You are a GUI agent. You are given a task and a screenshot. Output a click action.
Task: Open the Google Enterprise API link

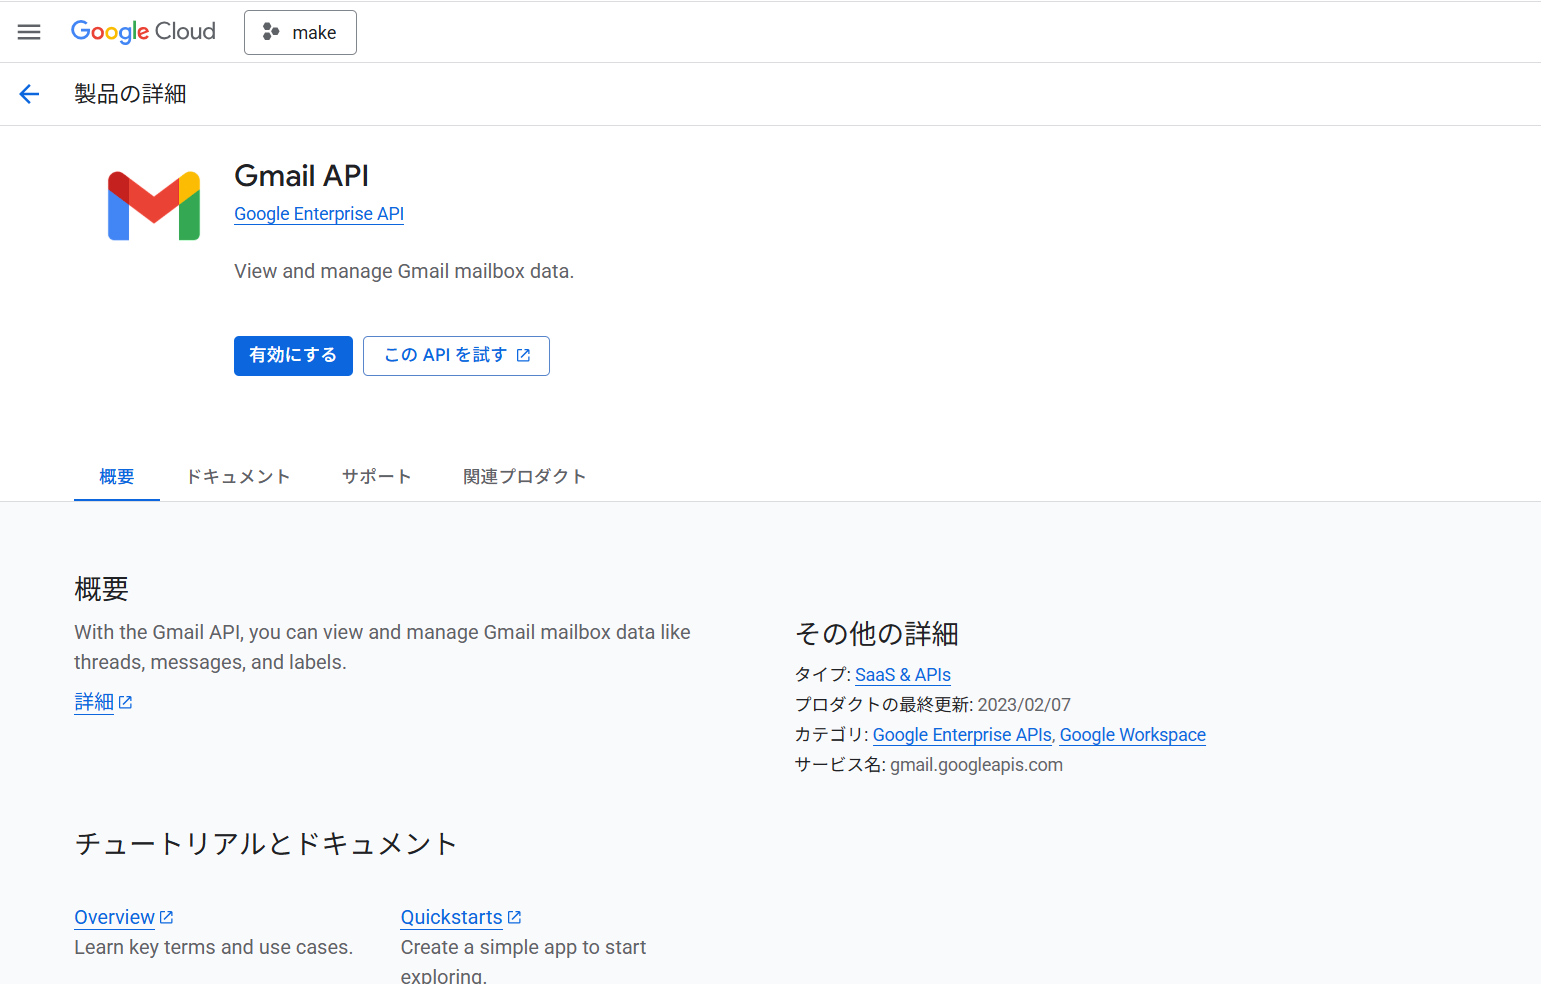click(319, 214)
